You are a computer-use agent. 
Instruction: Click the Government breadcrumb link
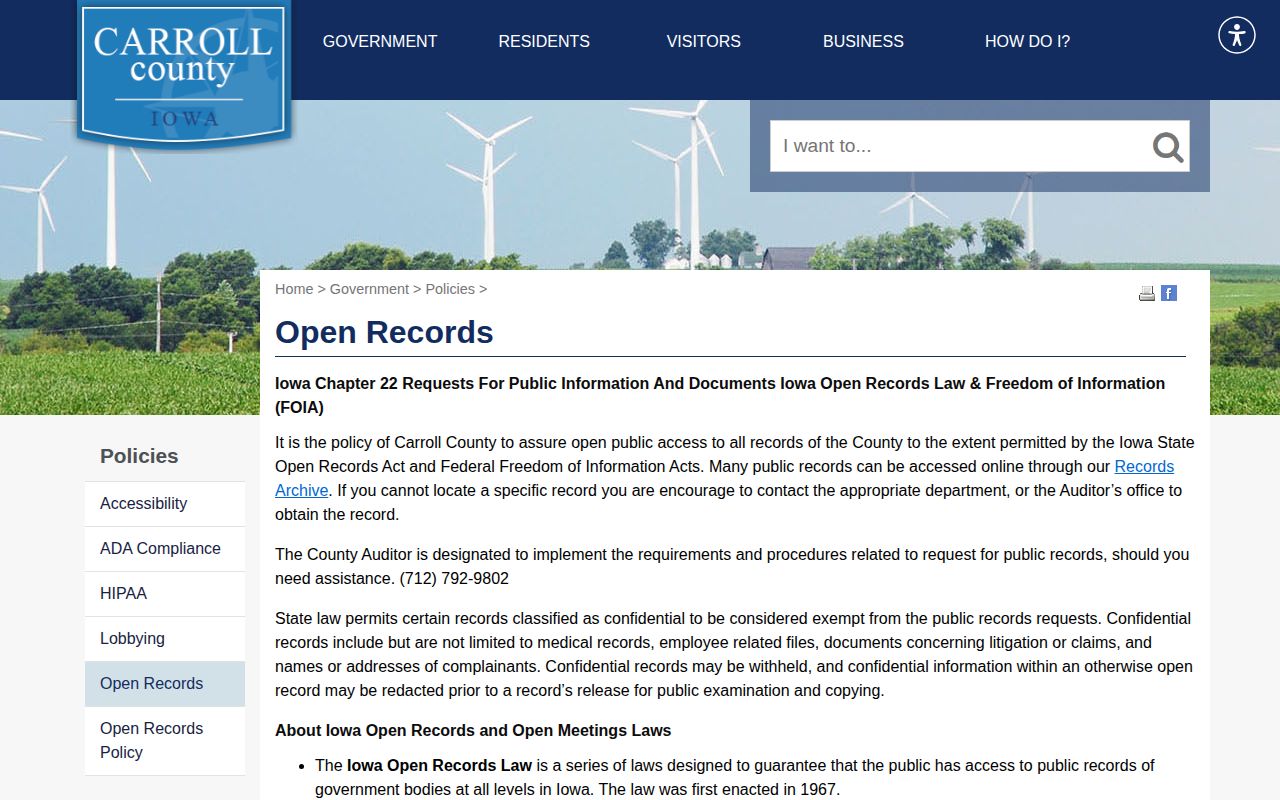coord(369,289)
